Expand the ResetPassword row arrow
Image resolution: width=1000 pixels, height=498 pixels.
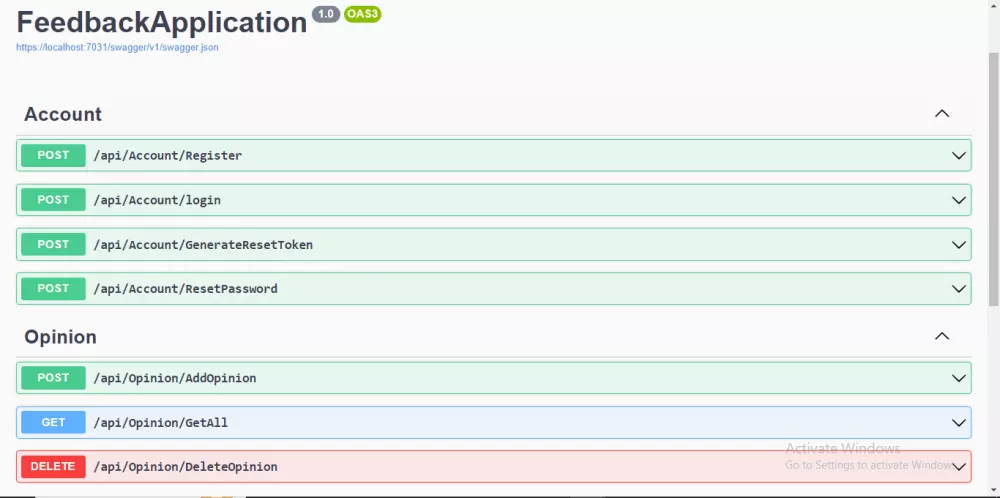[959, 289]
